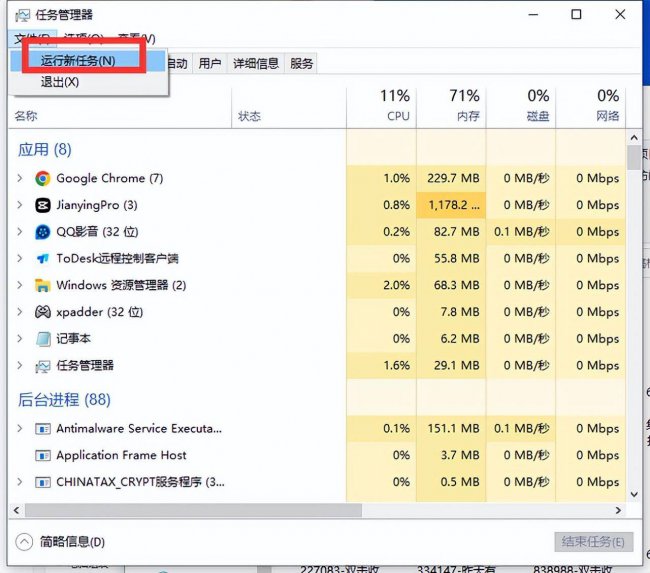Expand the JianyingPro process group

click(x=19, y=205)
